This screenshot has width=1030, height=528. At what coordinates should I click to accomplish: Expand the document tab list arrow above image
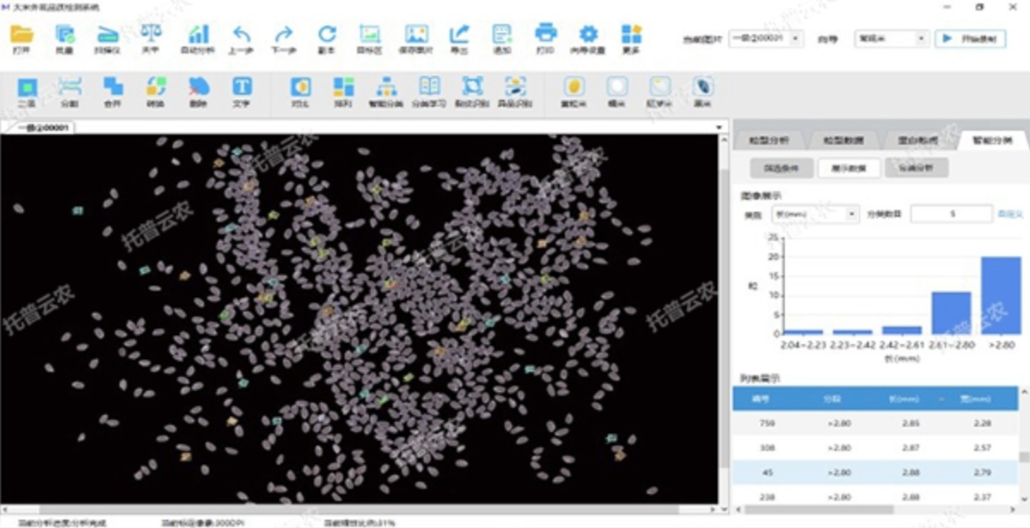pos(719,127)
